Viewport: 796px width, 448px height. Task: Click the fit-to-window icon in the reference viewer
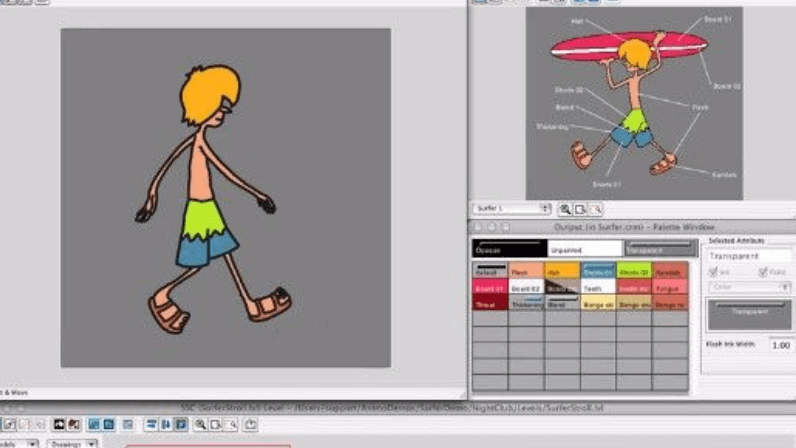581,209
